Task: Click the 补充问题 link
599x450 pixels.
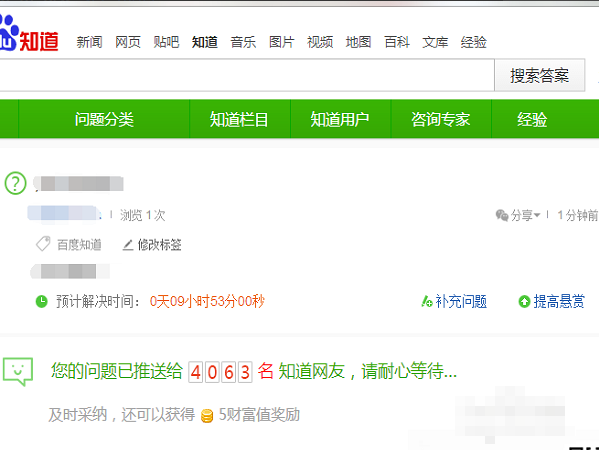Action: click(x=461, y=301)
